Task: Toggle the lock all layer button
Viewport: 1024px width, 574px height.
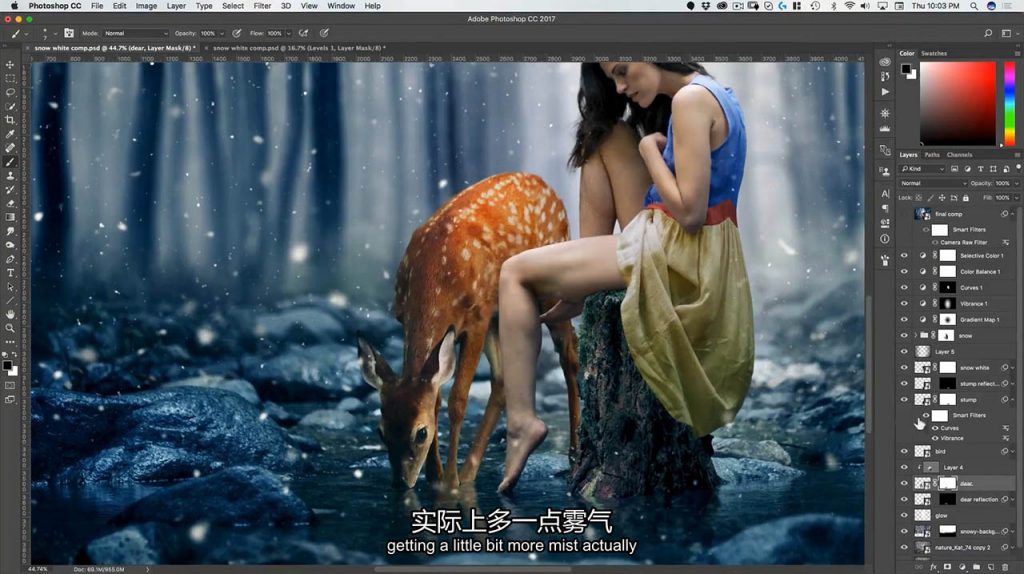Action: tap(966, 197)
